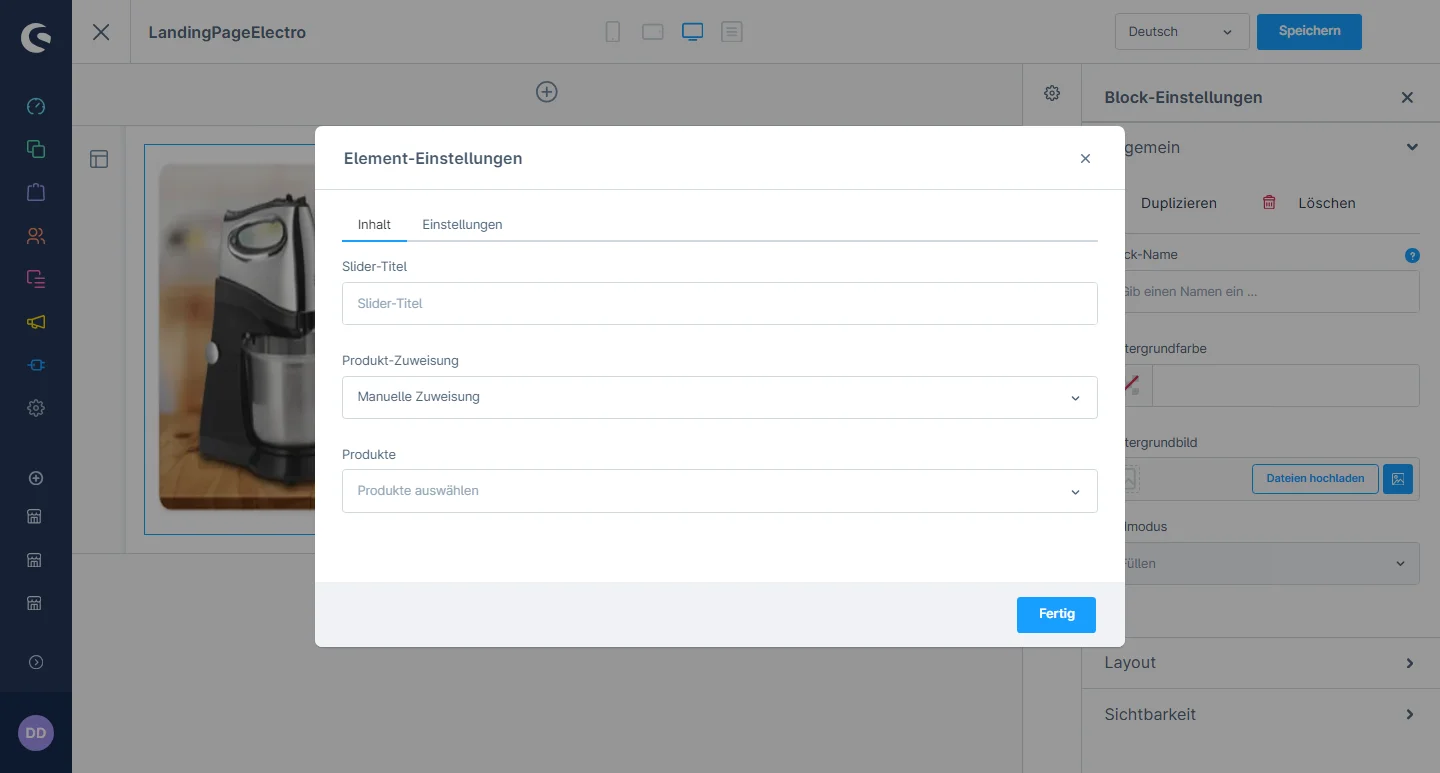Image resolution: width=1440 pixels, height=773 pixels.
Task: Open the Produkt-Zuweisung dropdown
Action: [x=719, y=397]
